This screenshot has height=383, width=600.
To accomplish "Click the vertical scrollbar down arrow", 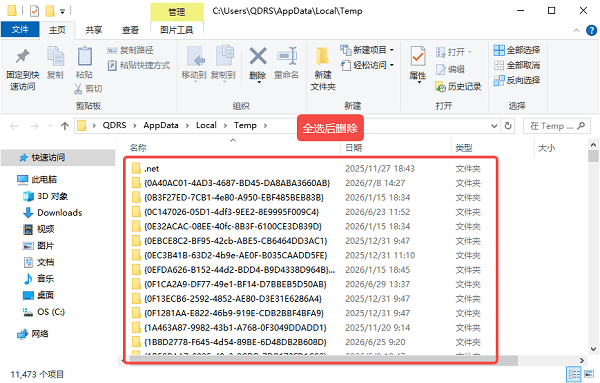I will 593,349.
